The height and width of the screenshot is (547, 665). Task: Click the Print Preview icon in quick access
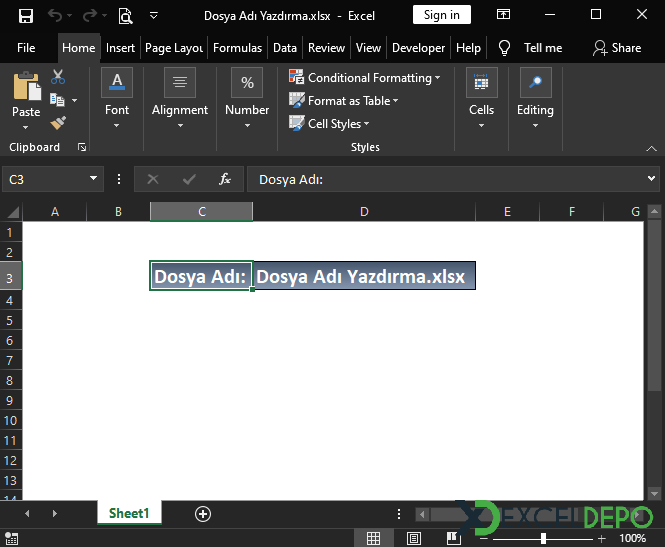pyautogui.click(x=125, y=16)
